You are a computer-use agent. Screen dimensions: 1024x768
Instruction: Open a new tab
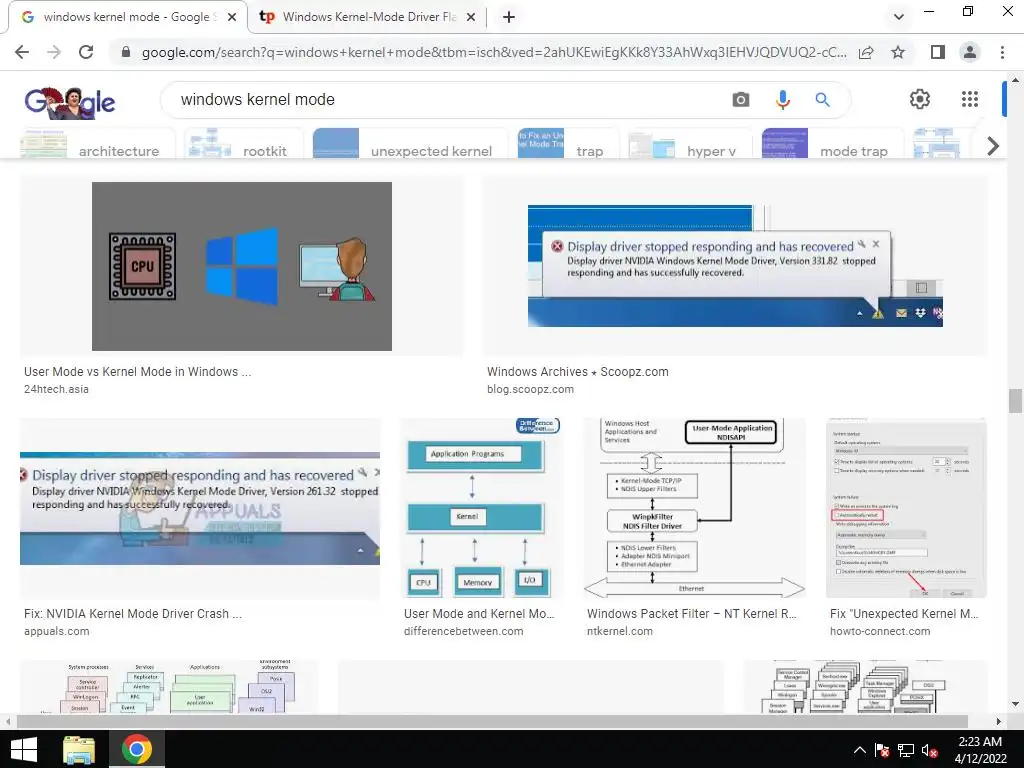coord(509,17)
